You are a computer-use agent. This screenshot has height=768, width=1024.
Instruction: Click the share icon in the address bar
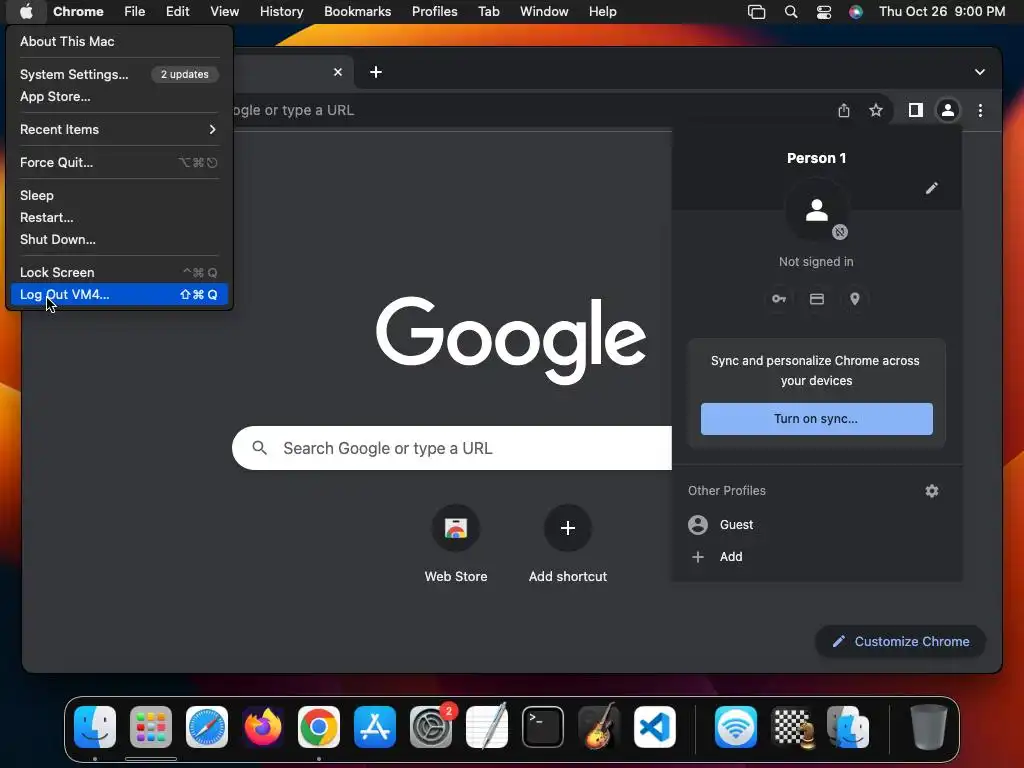[844, 110]
